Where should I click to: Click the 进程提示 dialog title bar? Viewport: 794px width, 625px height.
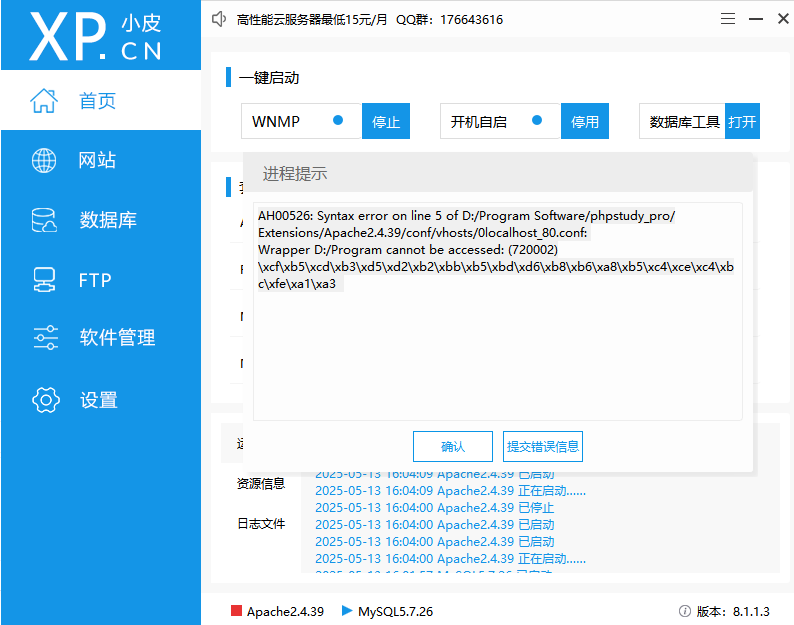(x=498, y=173)
